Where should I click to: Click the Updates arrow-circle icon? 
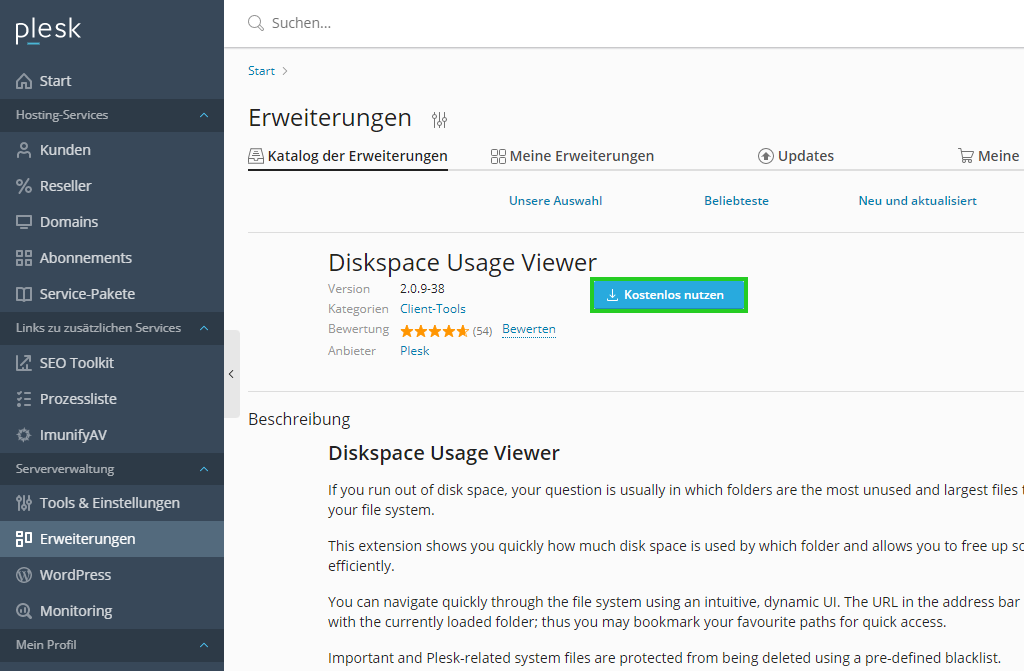[765, 156]
